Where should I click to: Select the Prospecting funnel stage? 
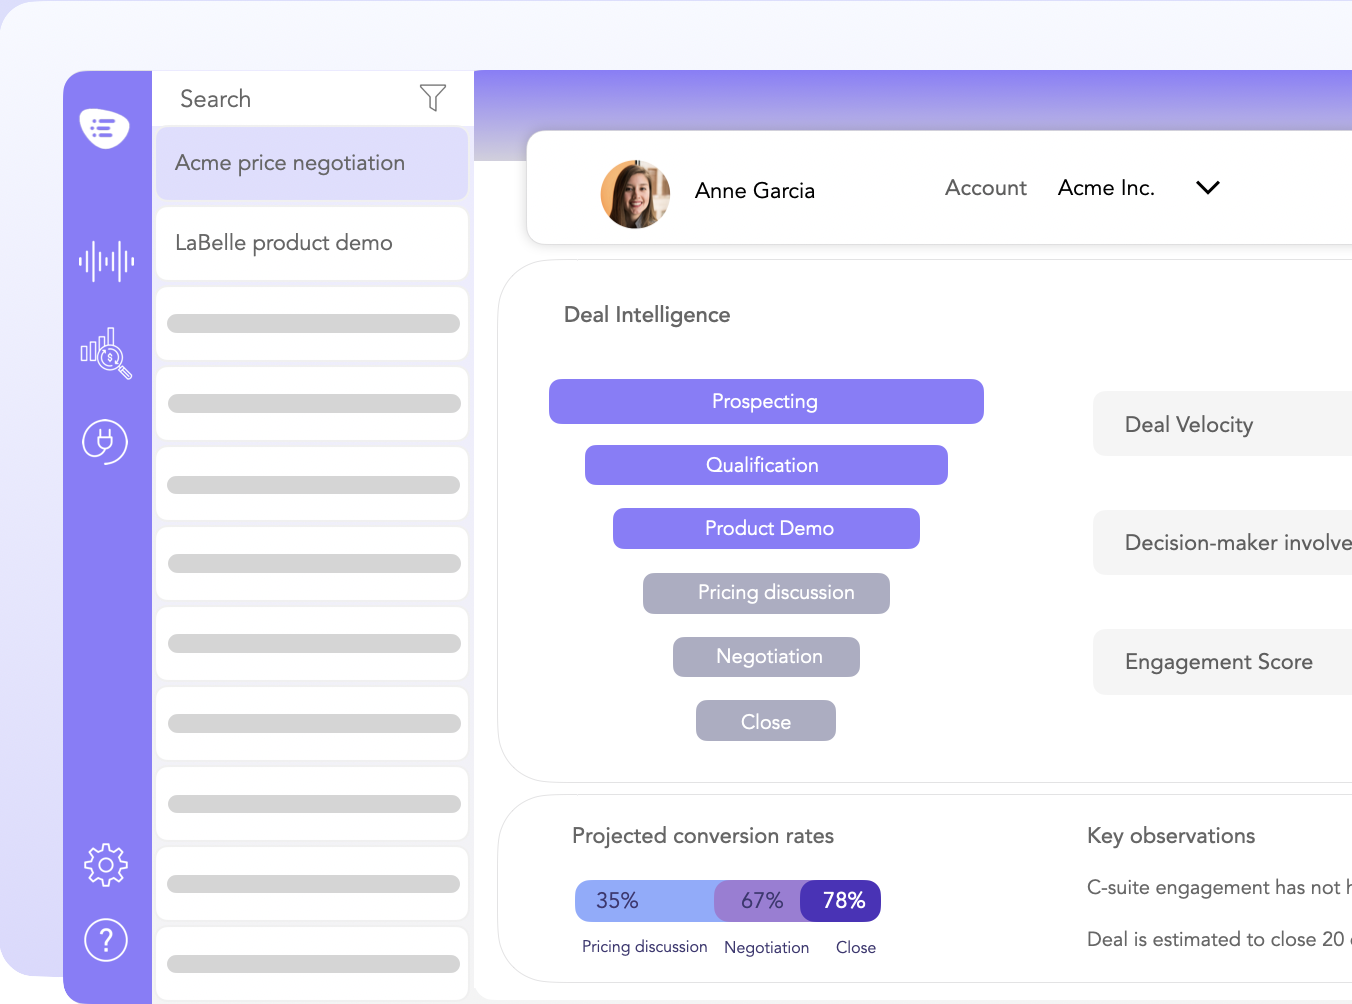tap(766, 401)
